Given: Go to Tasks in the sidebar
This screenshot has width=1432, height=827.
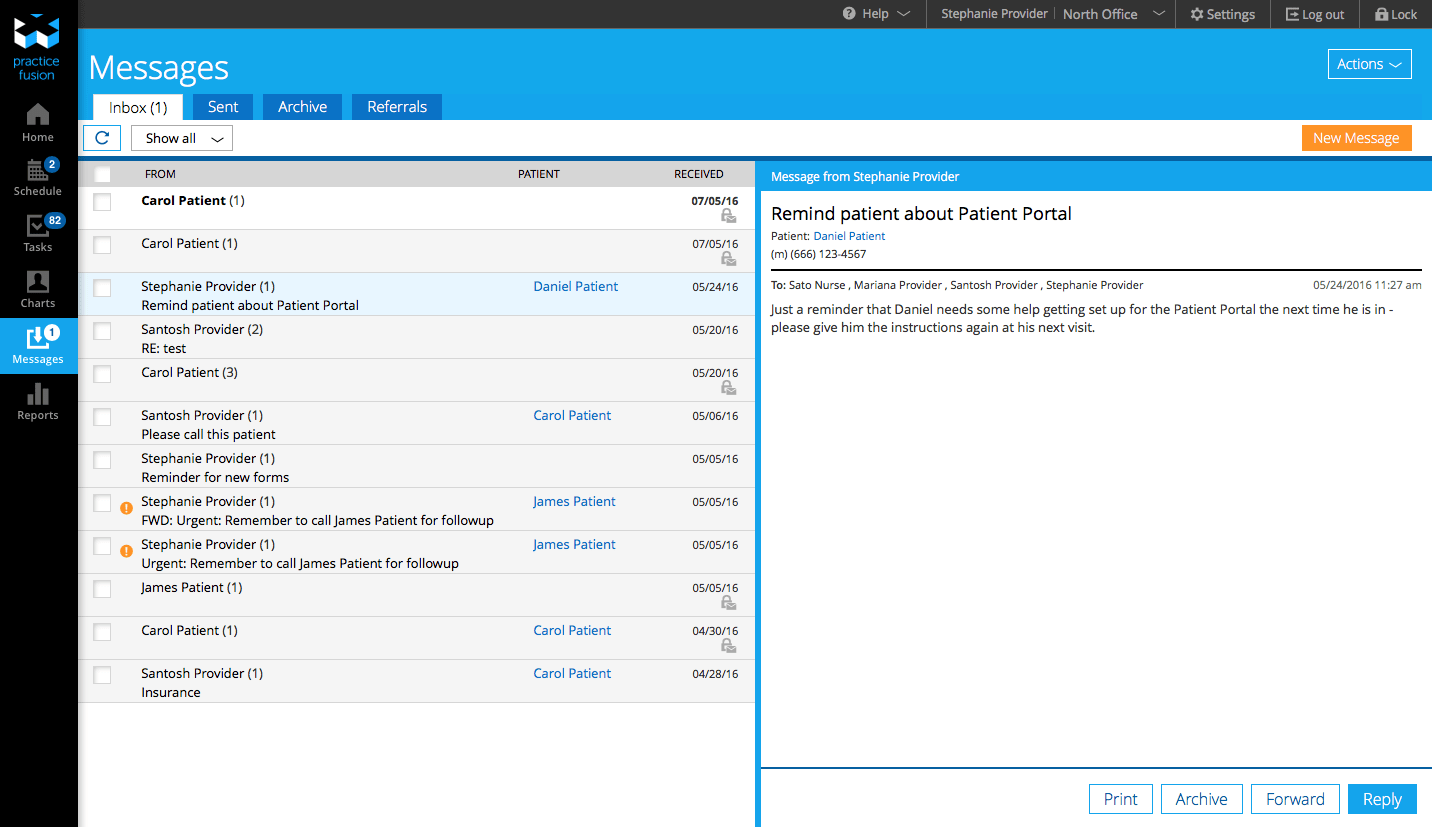Looking at the screenshot, I should [x=38, y=233].
